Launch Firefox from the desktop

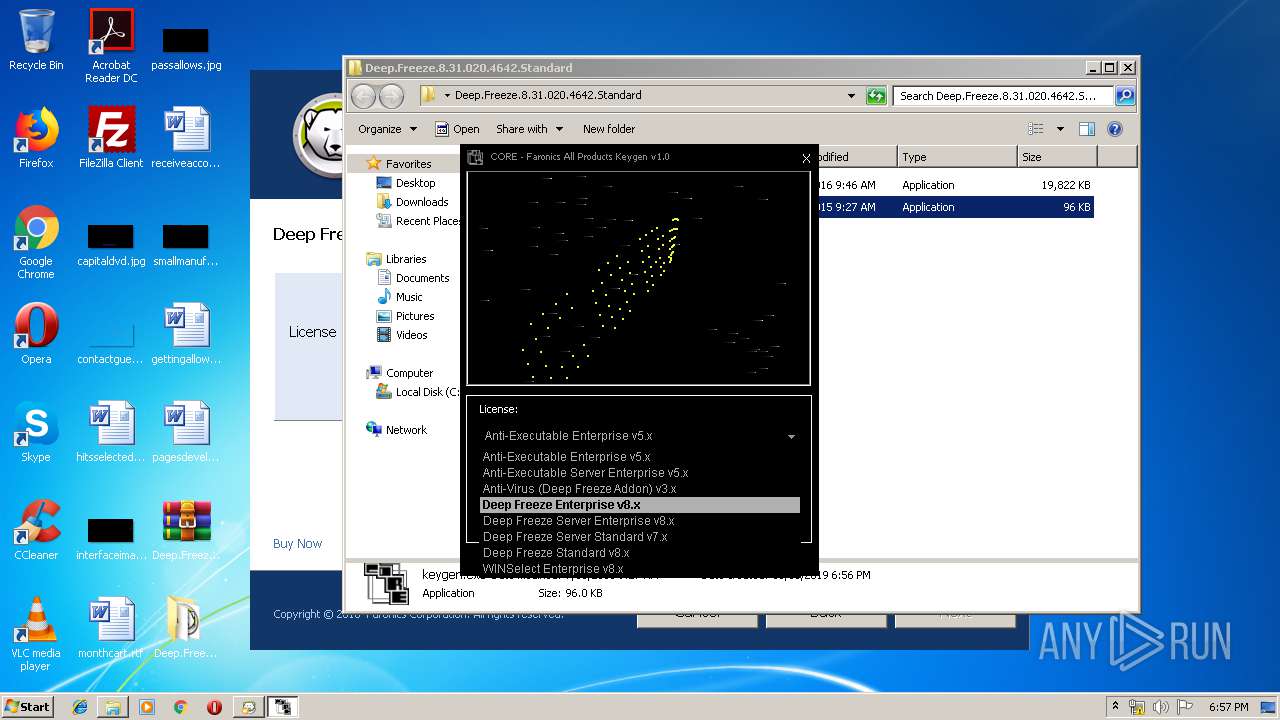tap(36, 138)
